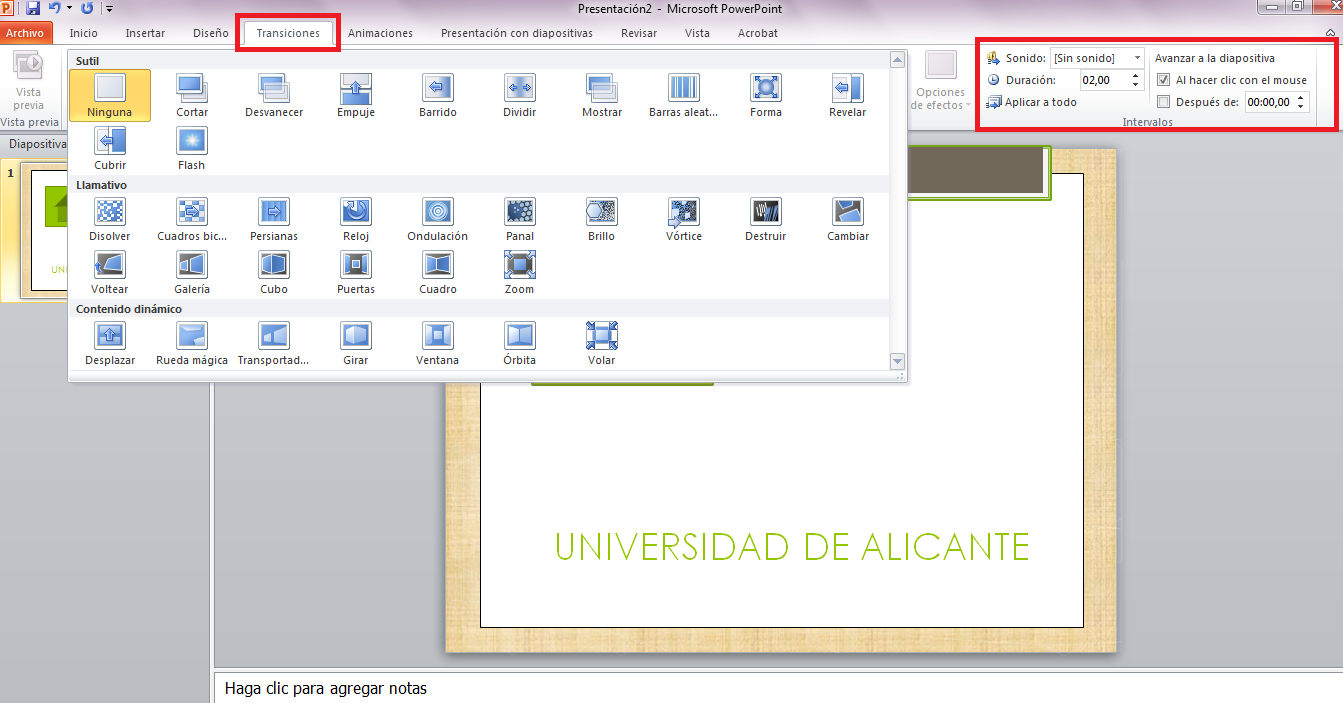Apply the Mostrar transition
1343x703 pixels.
[602, 95]
